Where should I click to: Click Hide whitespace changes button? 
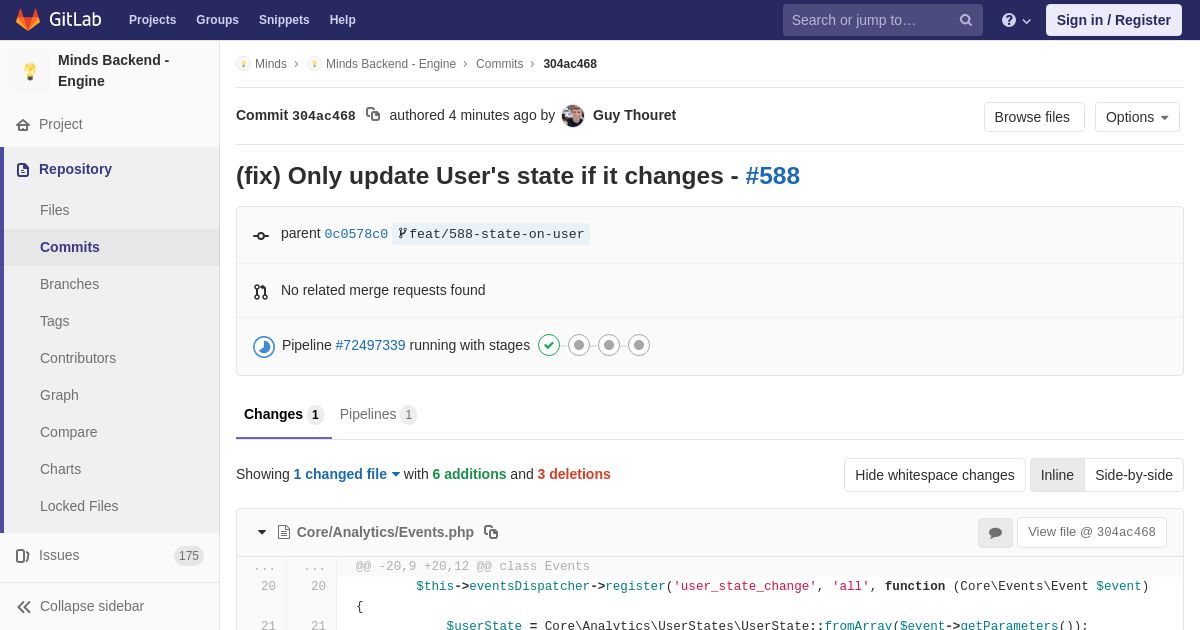(935, 475)
